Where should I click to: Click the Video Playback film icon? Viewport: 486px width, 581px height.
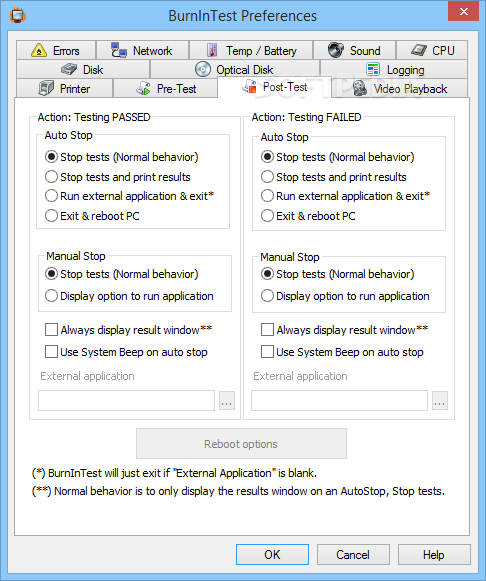pyautogui.click(x=359, y=88)
